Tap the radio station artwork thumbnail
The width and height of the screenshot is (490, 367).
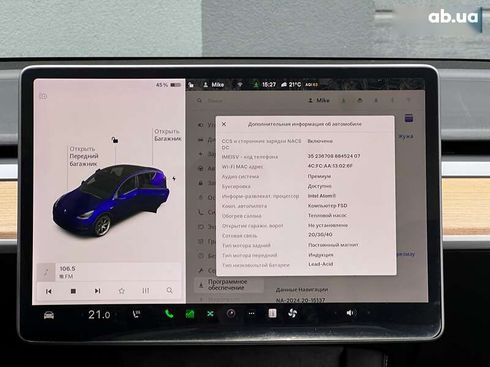pyautogui.click(x=46, y=272)
